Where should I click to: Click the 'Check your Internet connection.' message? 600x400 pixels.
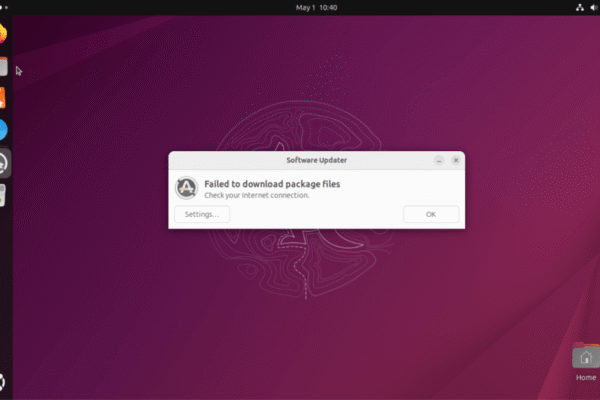[x=256, y=195]
